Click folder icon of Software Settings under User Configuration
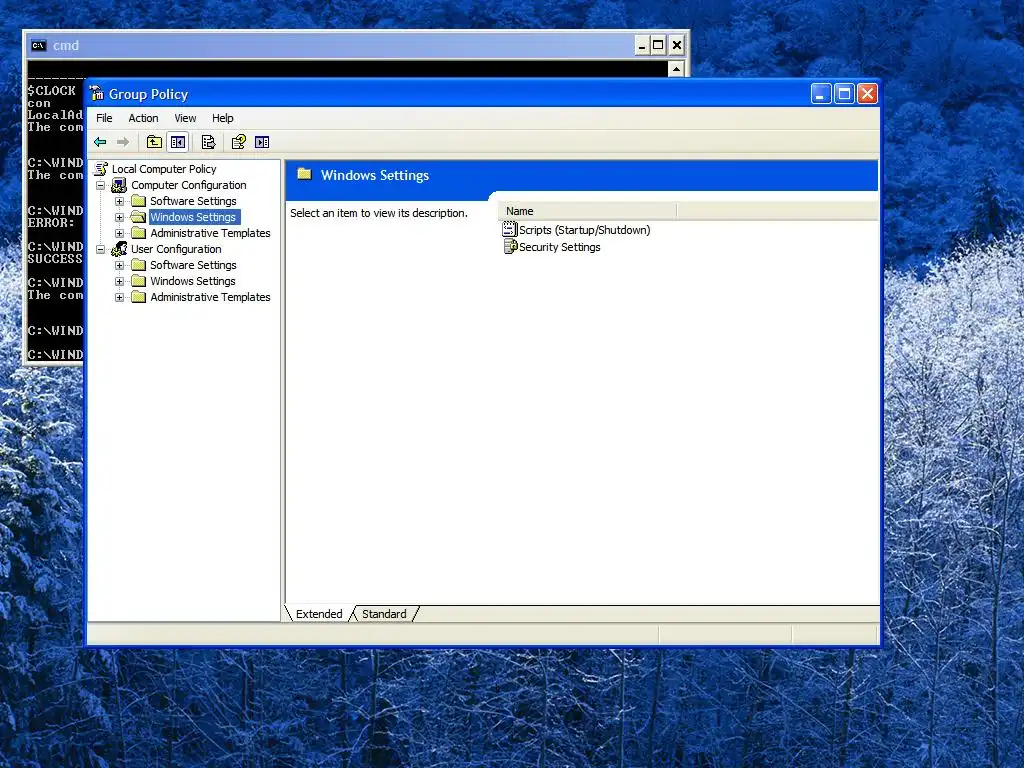The height and width of the screenshot is (768, 1024). pyautogui.click(x=138, y=264)
